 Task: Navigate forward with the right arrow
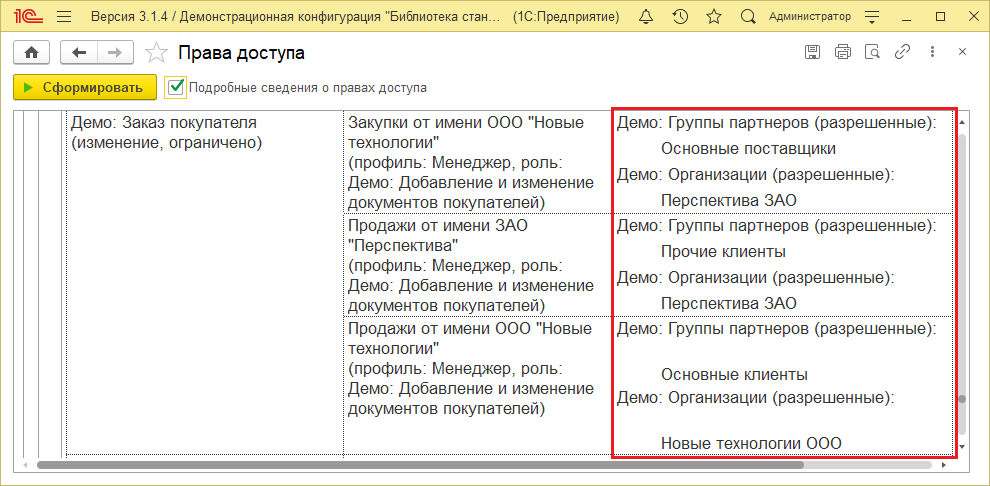116,53
